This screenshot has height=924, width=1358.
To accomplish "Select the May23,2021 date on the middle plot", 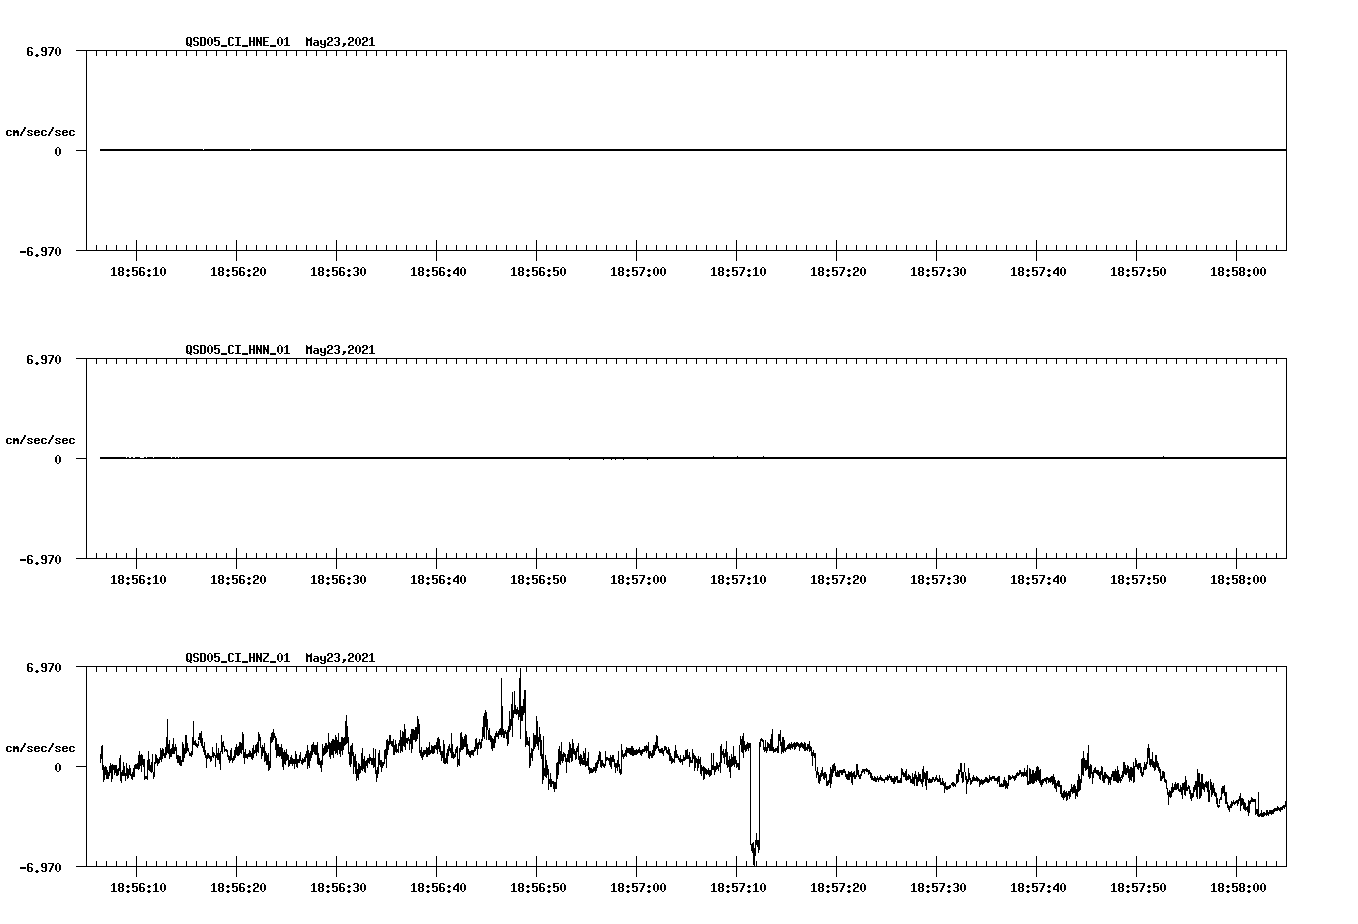I will coord(339,350).
